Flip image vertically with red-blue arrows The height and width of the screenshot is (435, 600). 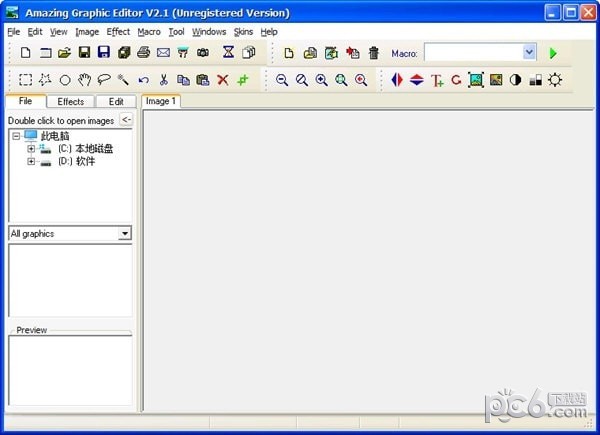[x=417, y=80]
